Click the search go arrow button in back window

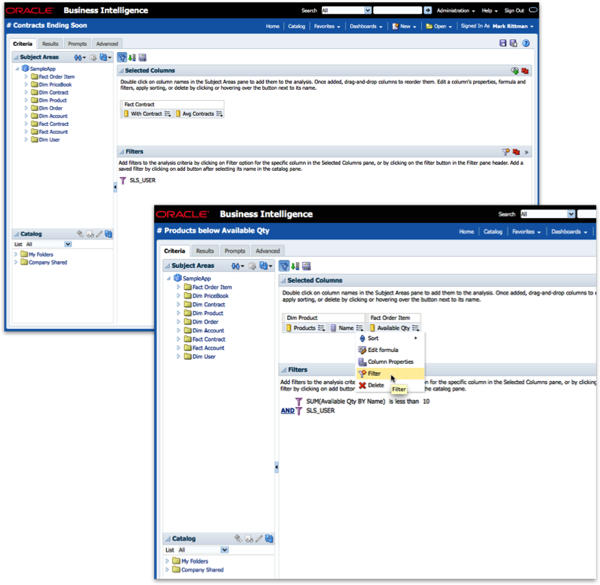coord(428,10)
